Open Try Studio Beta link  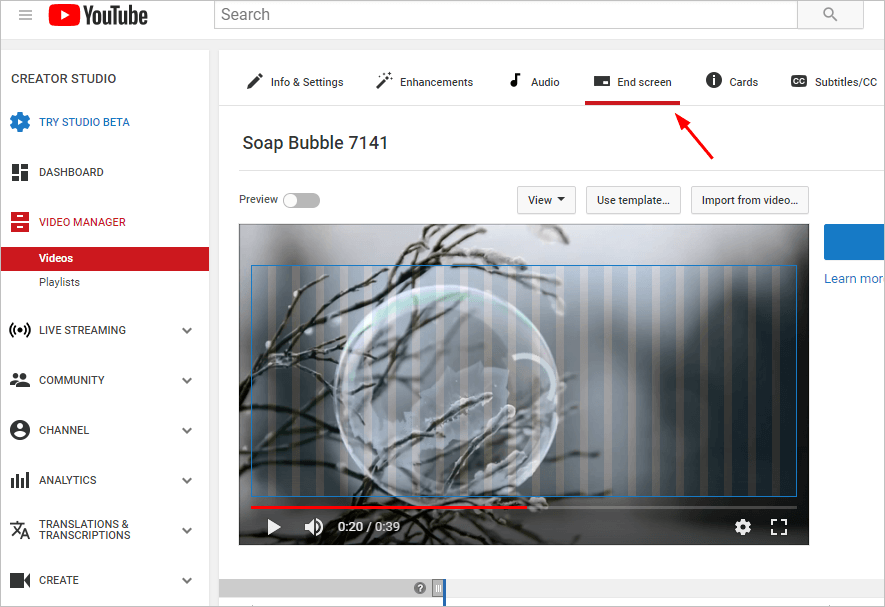(x=84, y=122)
